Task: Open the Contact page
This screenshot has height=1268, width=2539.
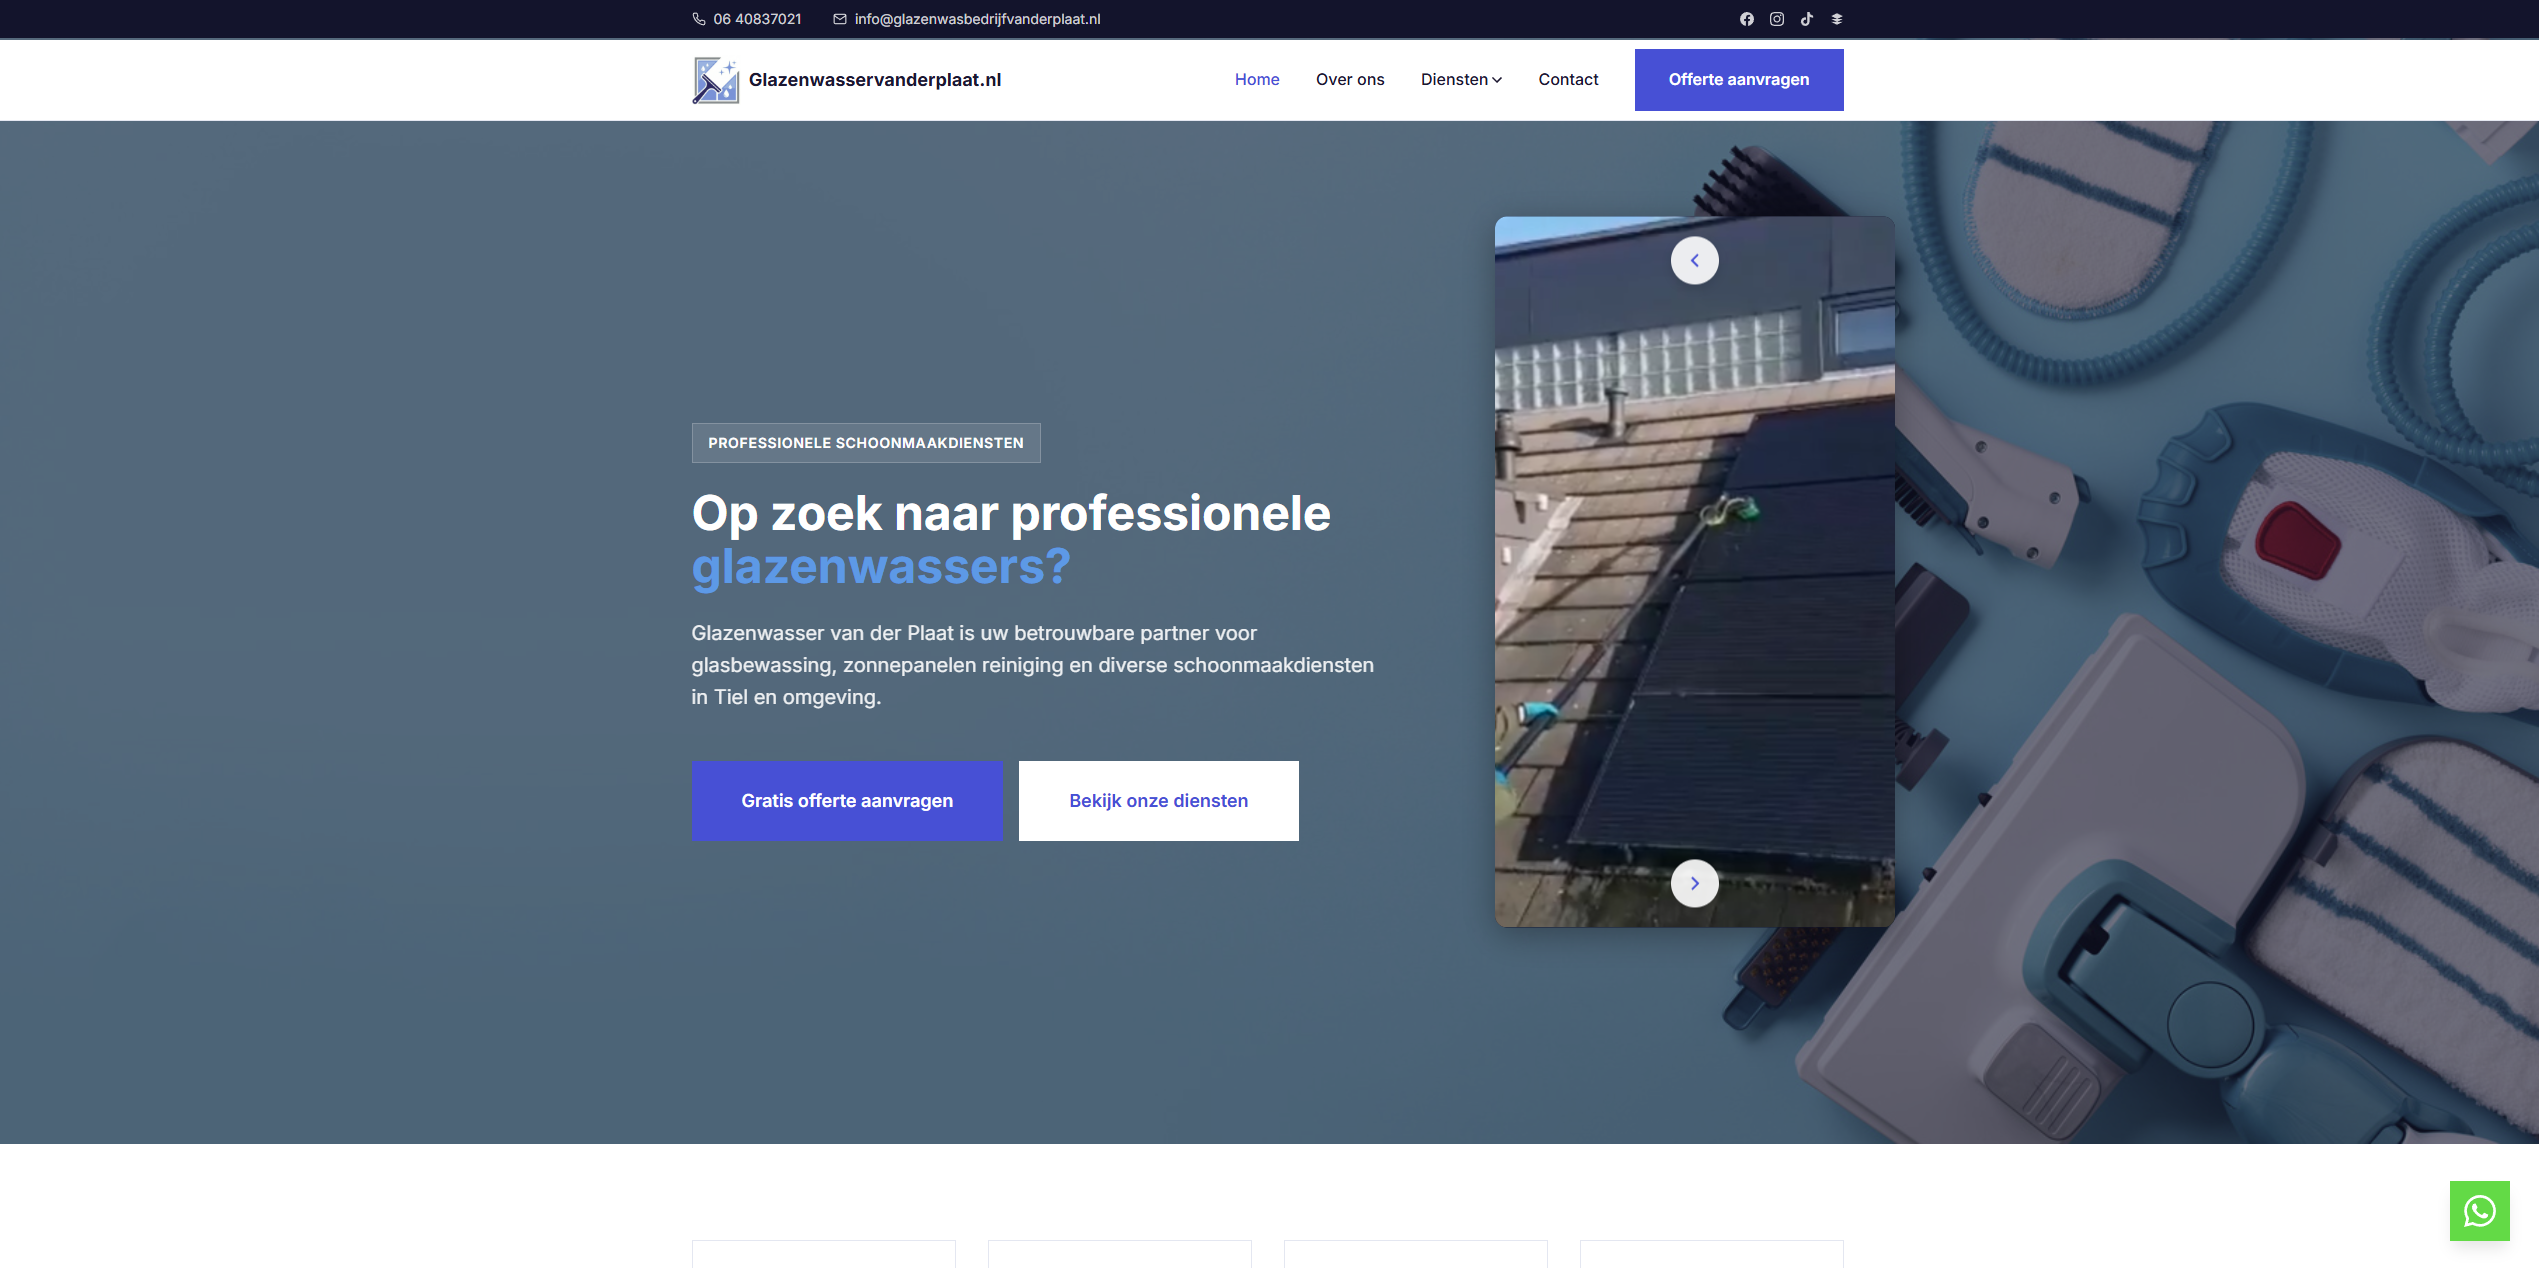Action: coord(1567,79)
